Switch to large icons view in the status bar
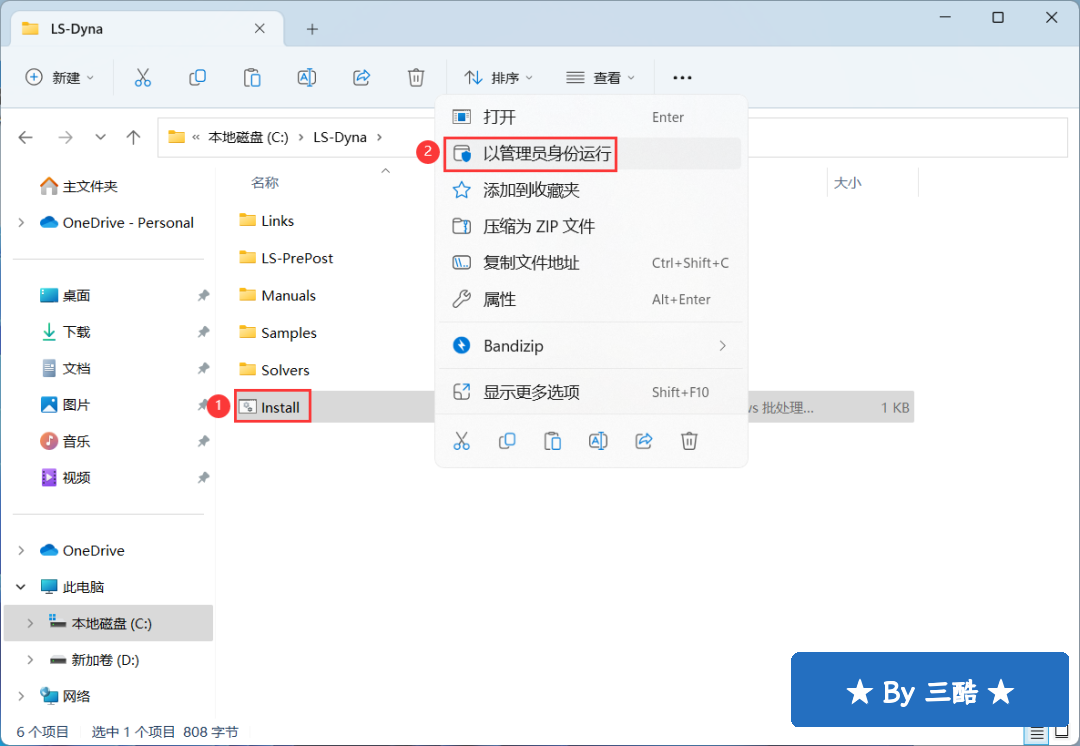1080x746 pixels. (x=1061, y=733)
